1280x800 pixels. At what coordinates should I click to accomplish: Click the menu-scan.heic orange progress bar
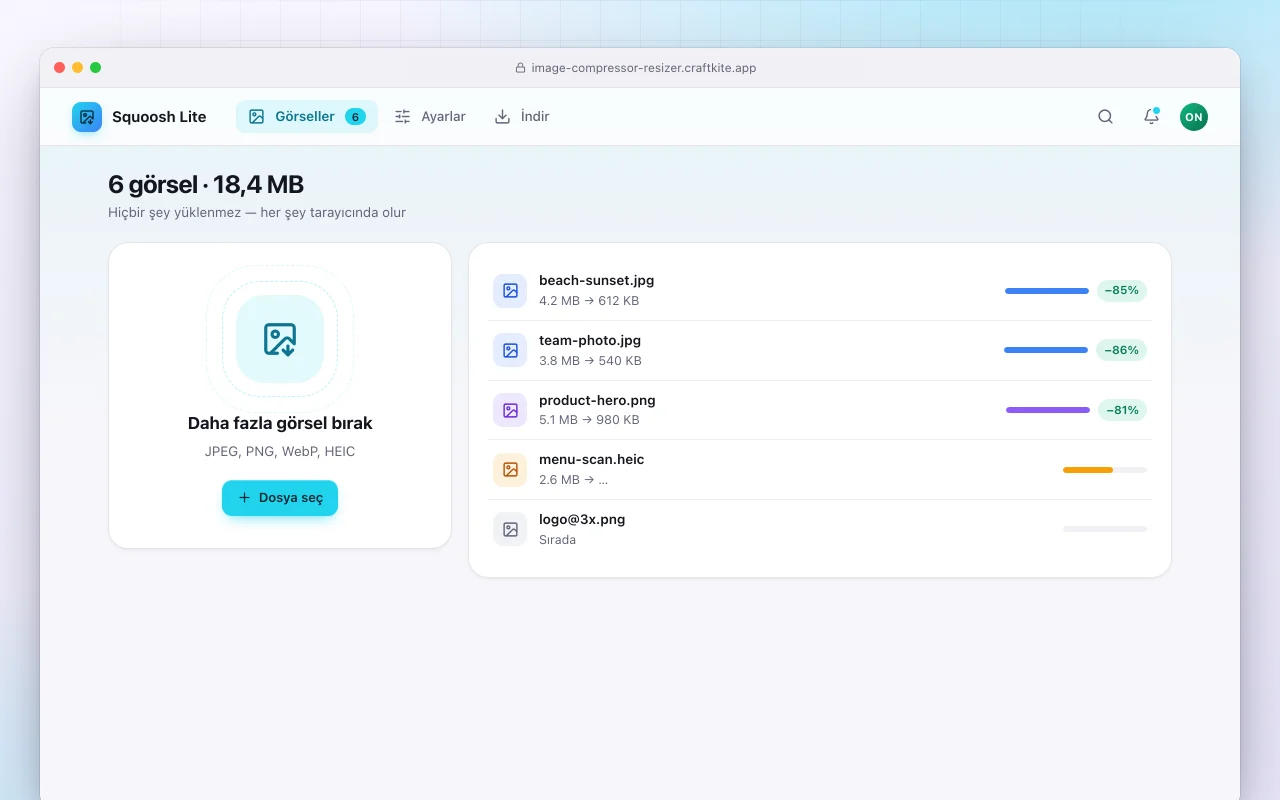point(1105,470)
